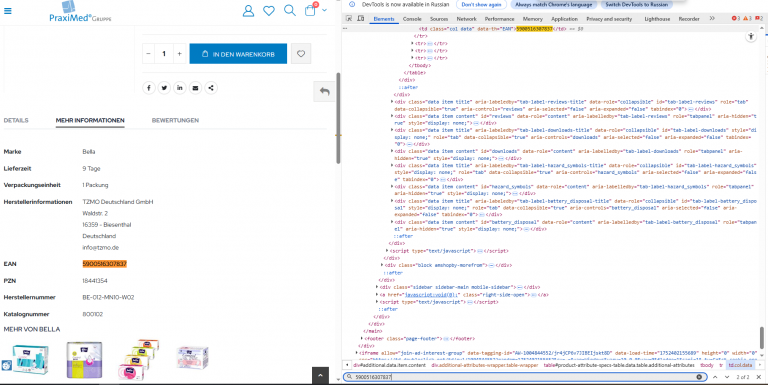
Task: Open the hamburger menu on PraxiMed site
Action: (8, 11)
